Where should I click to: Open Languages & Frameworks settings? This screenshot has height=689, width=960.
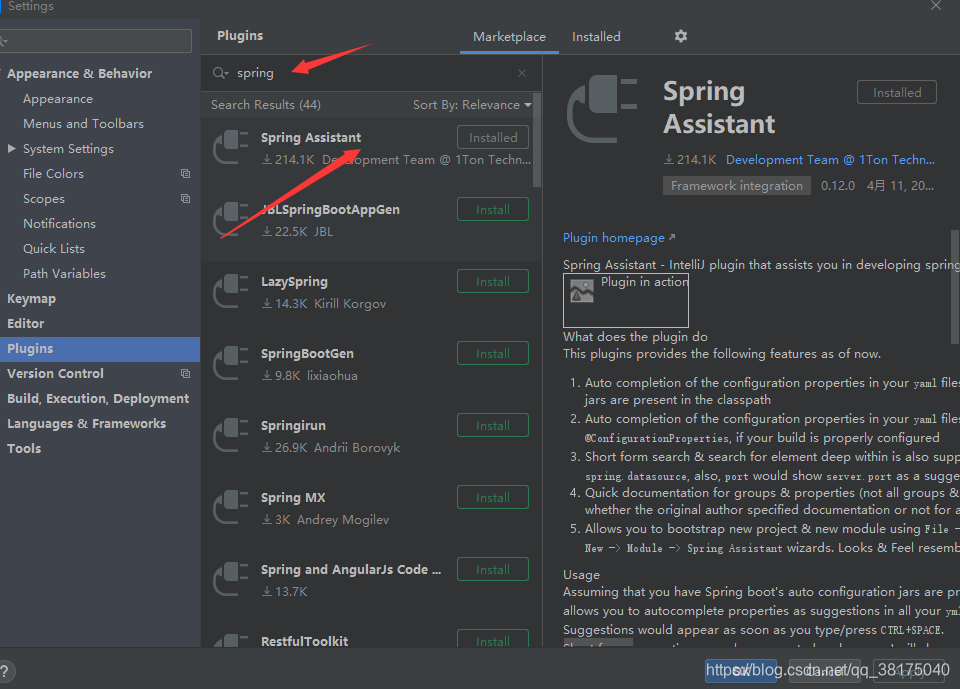pos(86,424)
